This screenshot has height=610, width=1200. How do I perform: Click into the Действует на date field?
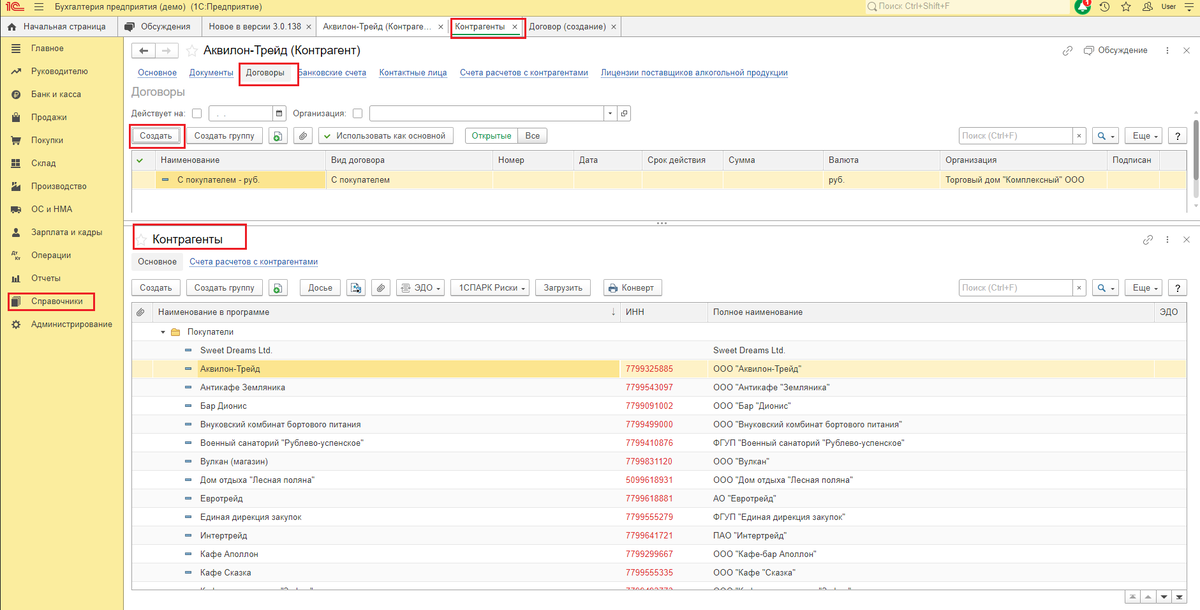pyautogui.click(x=239, y=113)
